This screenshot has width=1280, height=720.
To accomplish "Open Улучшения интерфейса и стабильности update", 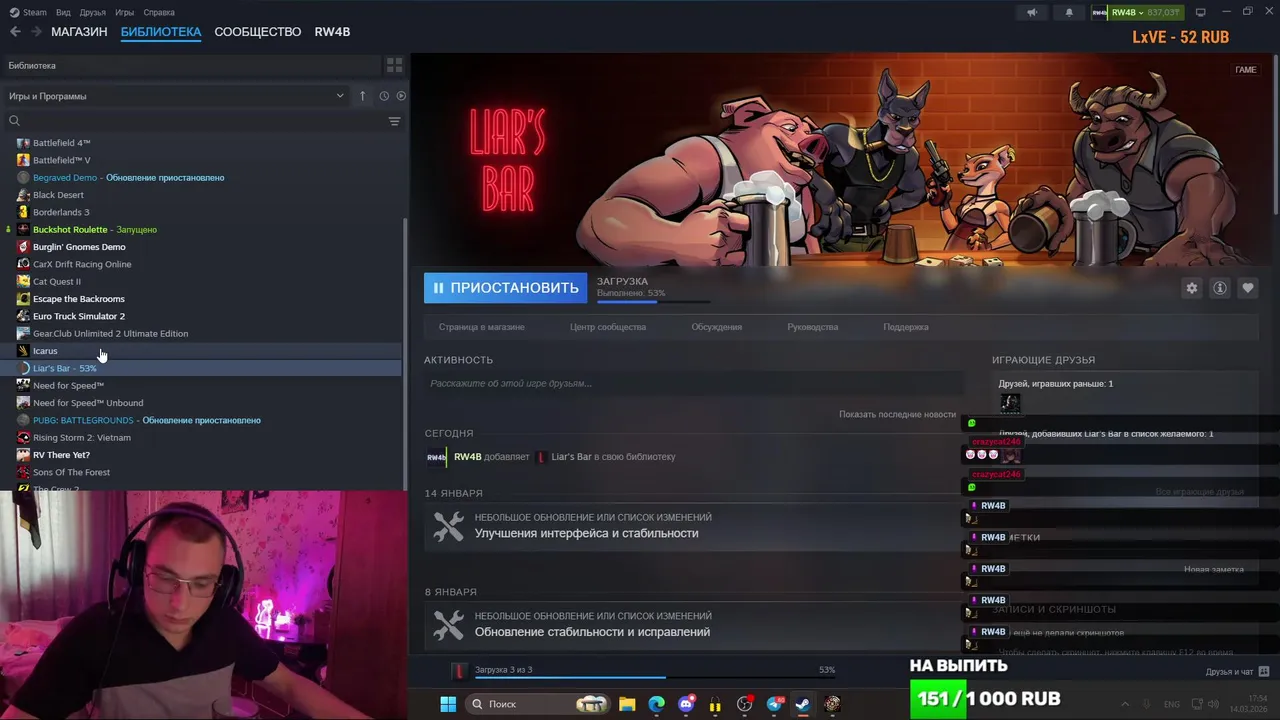I will click(586, 534).
